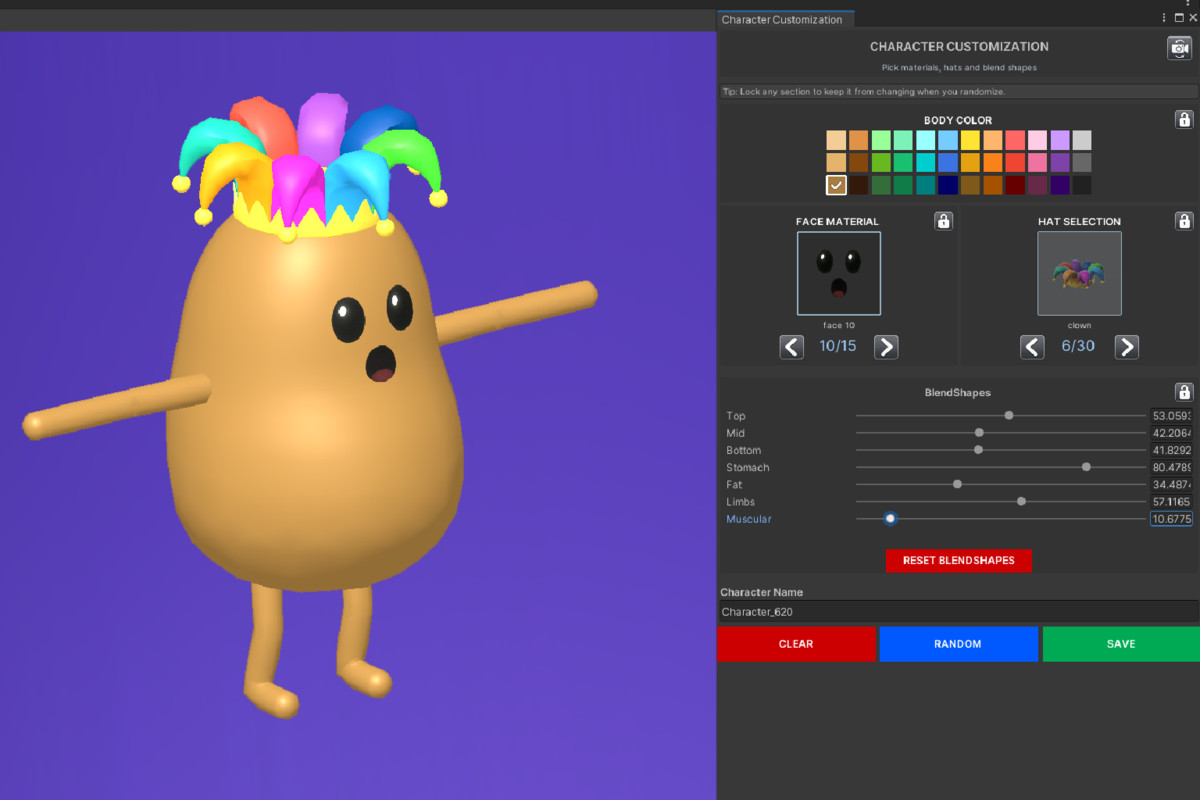Click the Face Material lock icon

[943, 221]
